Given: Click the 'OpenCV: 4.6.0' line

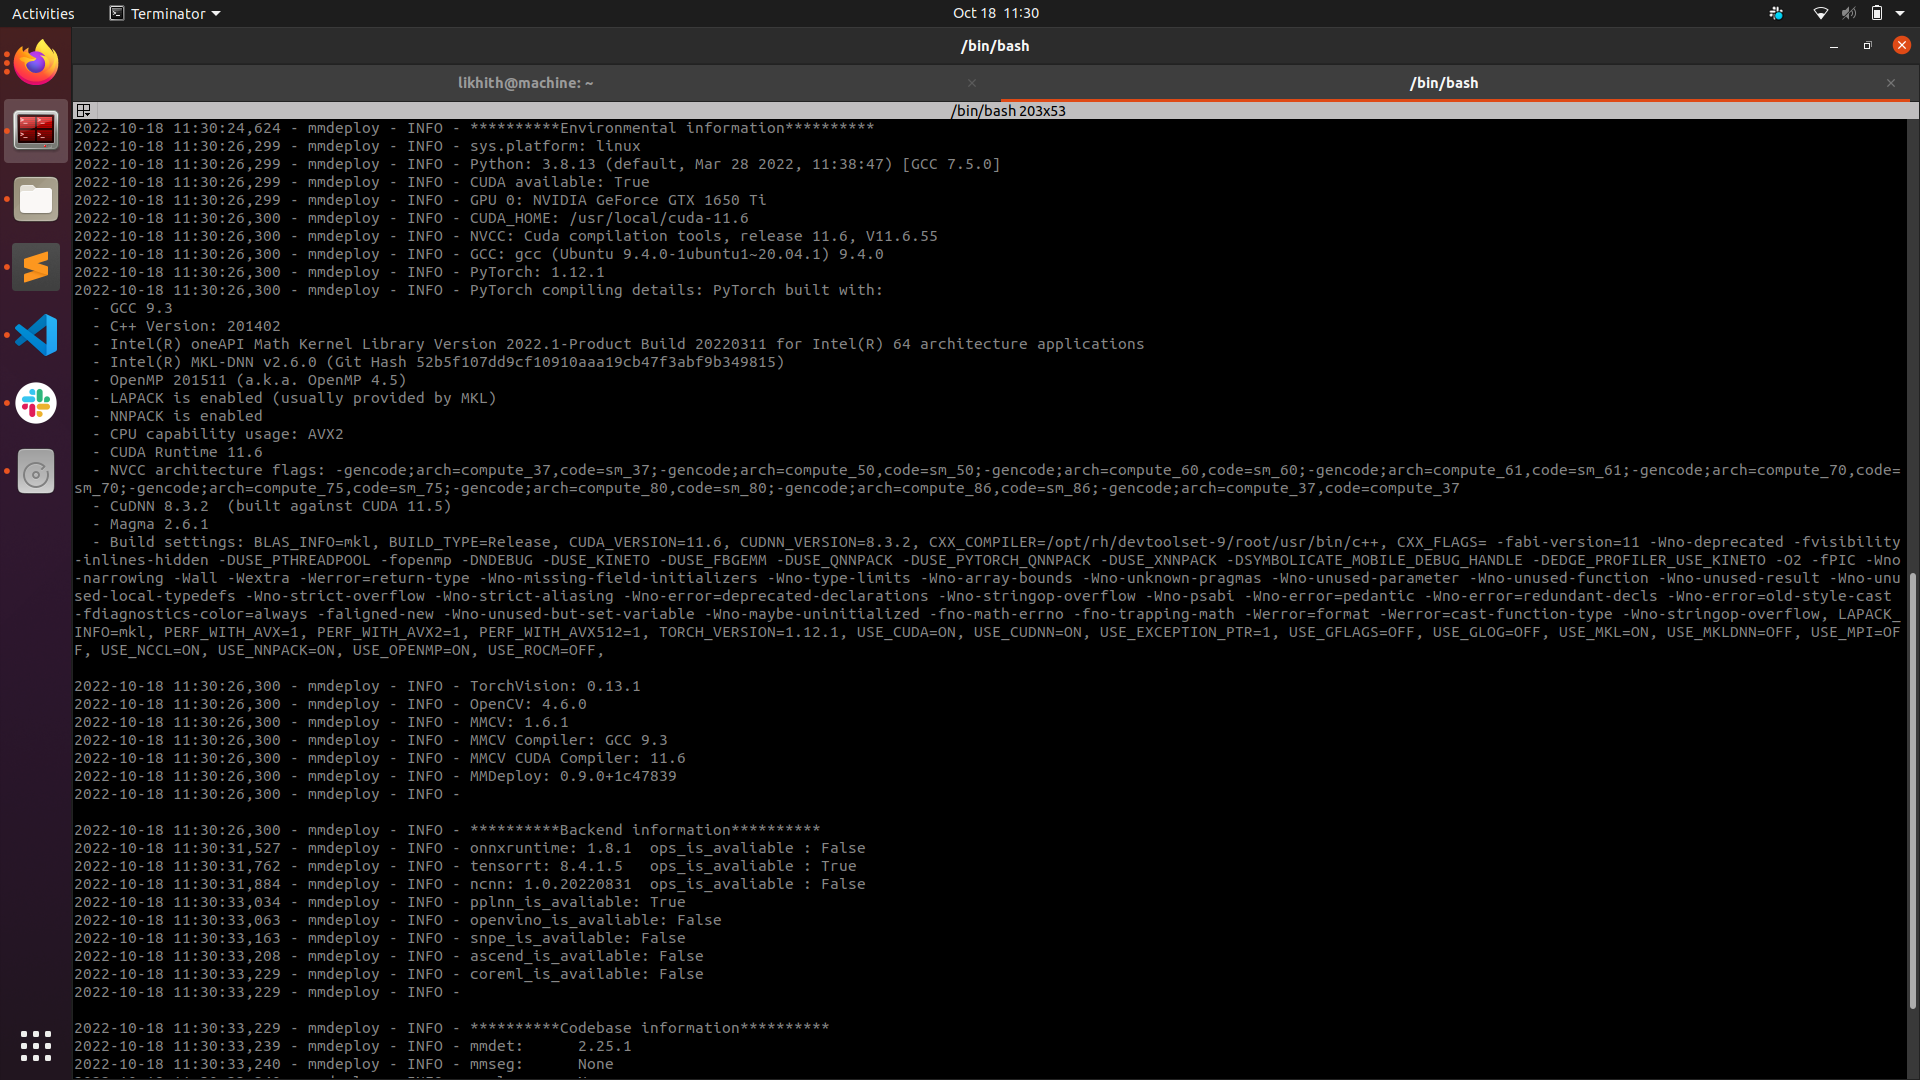Looking at the screenshot, I should point(528,704).
